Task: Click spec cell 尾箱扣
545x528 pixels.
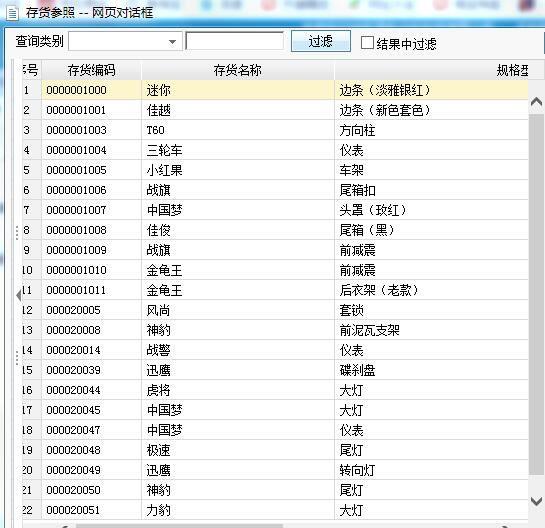Action: (x=431, y=190)
